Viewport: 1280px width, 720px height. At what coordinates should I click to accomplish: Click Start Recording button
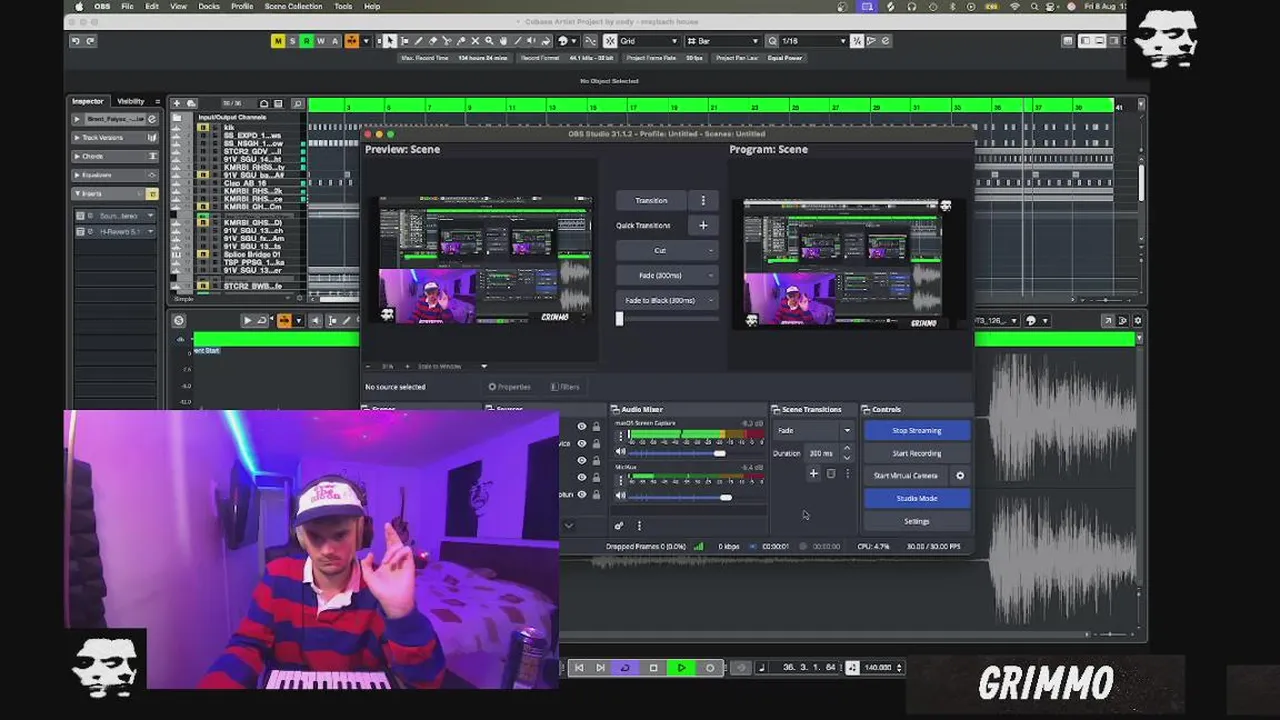point(917,453)
